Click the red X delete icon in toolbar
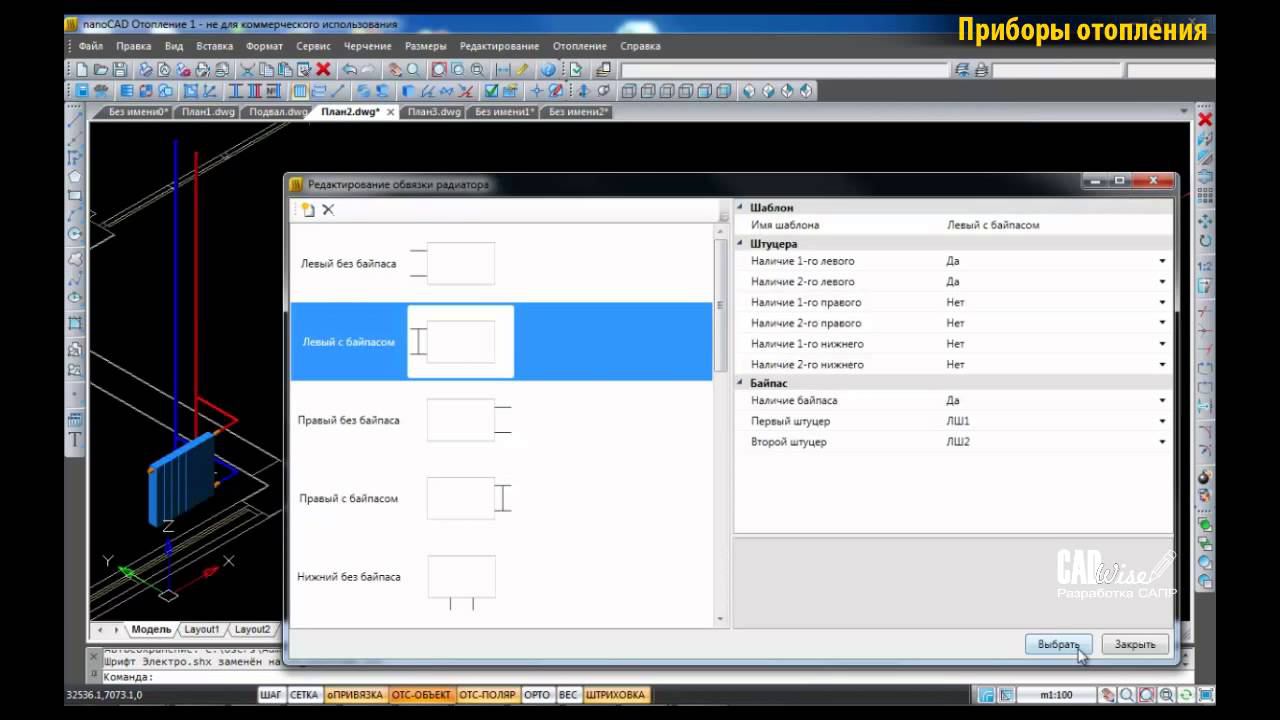 tap(323, 70)
